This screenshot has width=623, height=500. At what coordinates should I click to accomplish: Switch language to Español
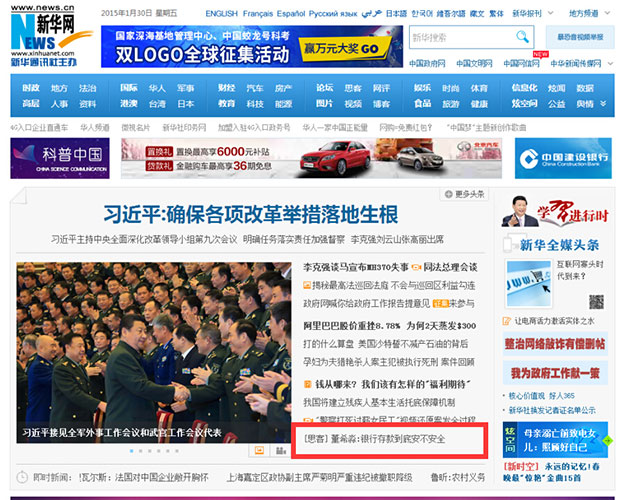[x=291, y=14]
